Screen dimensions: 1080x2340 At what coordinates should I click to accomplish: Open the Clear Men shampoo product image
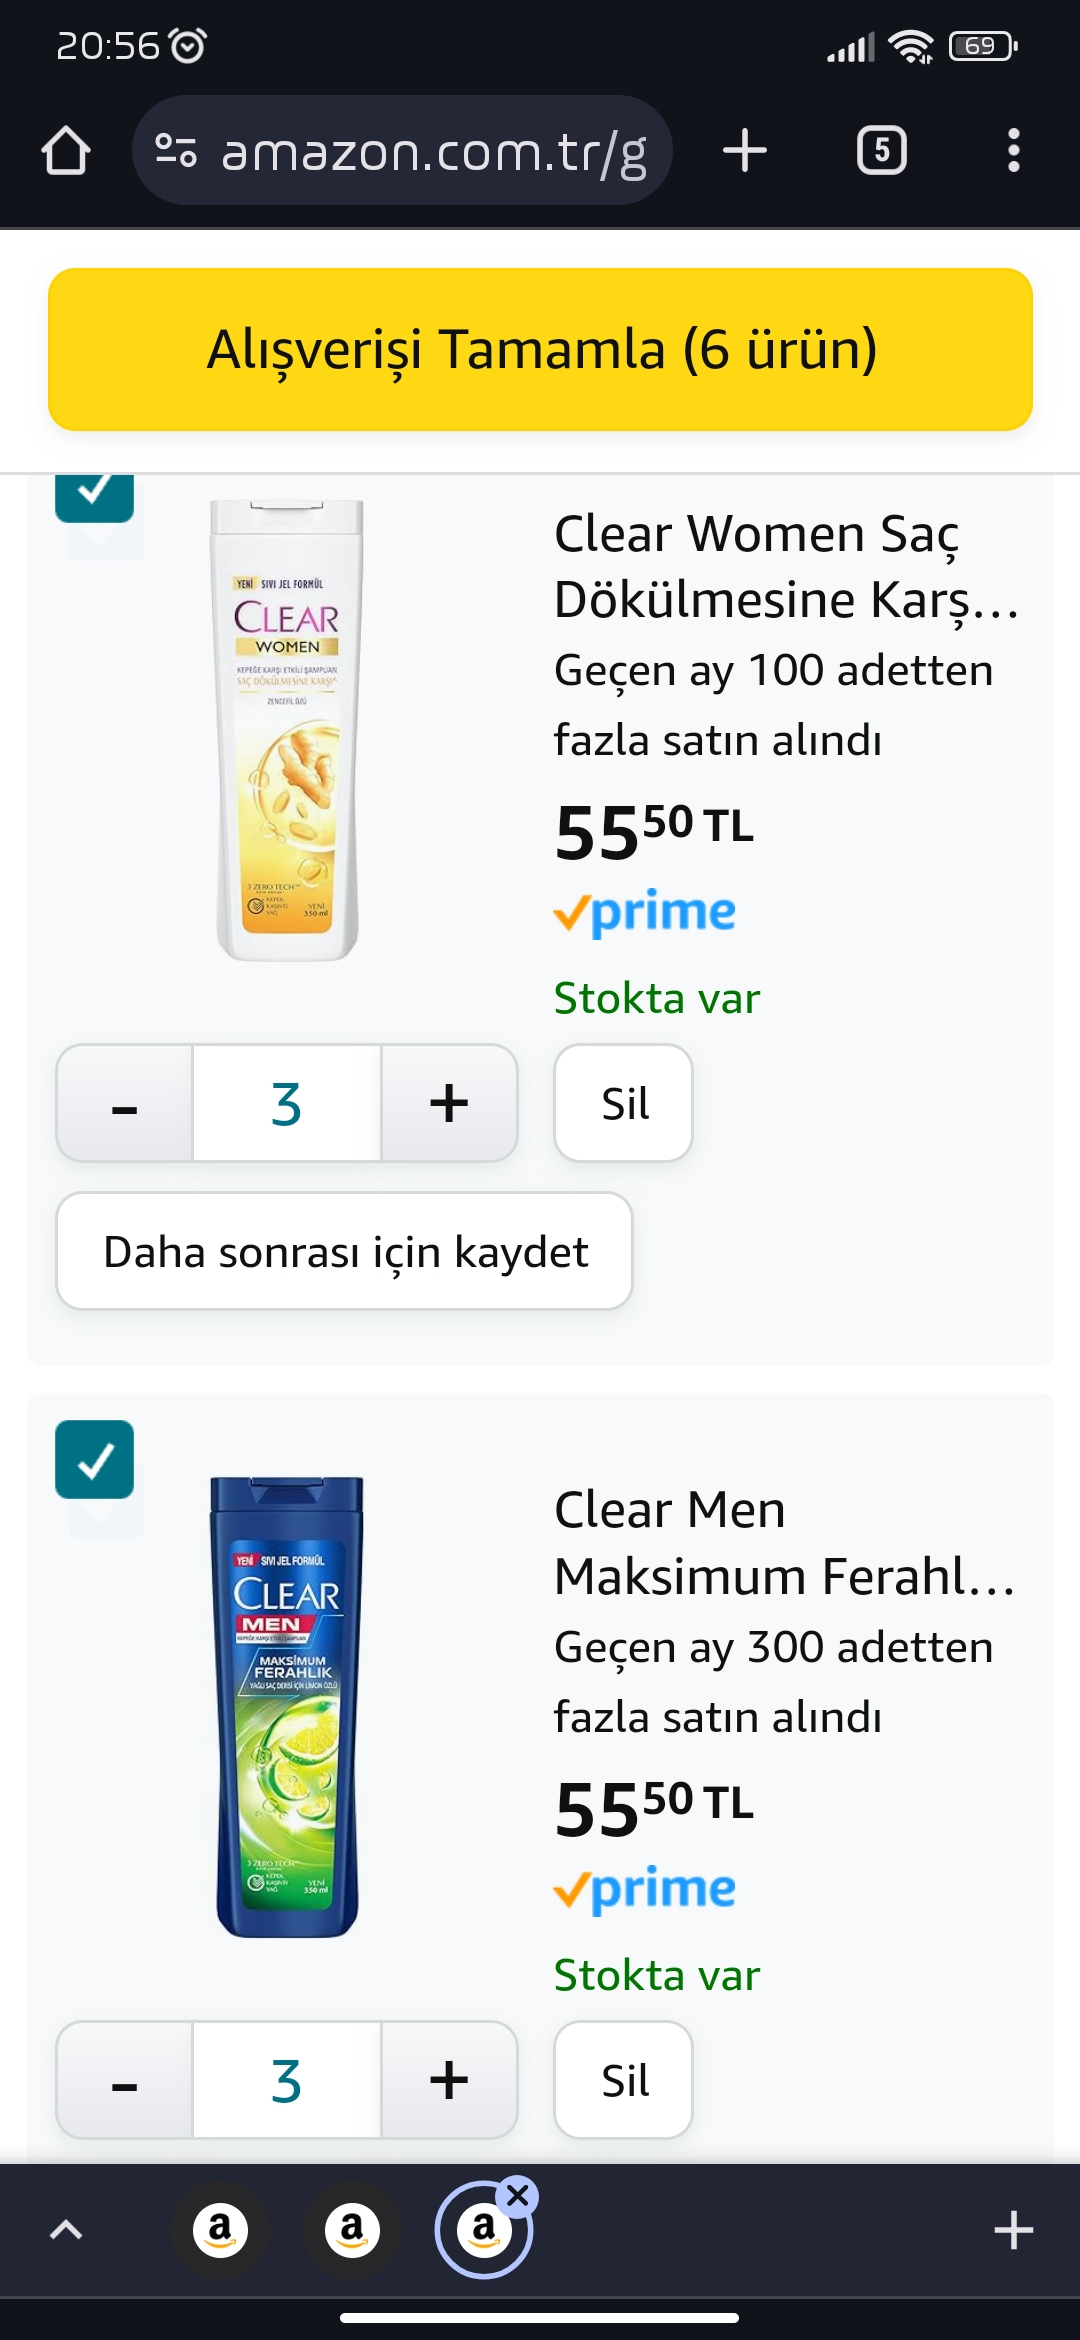click(287, 1706)
